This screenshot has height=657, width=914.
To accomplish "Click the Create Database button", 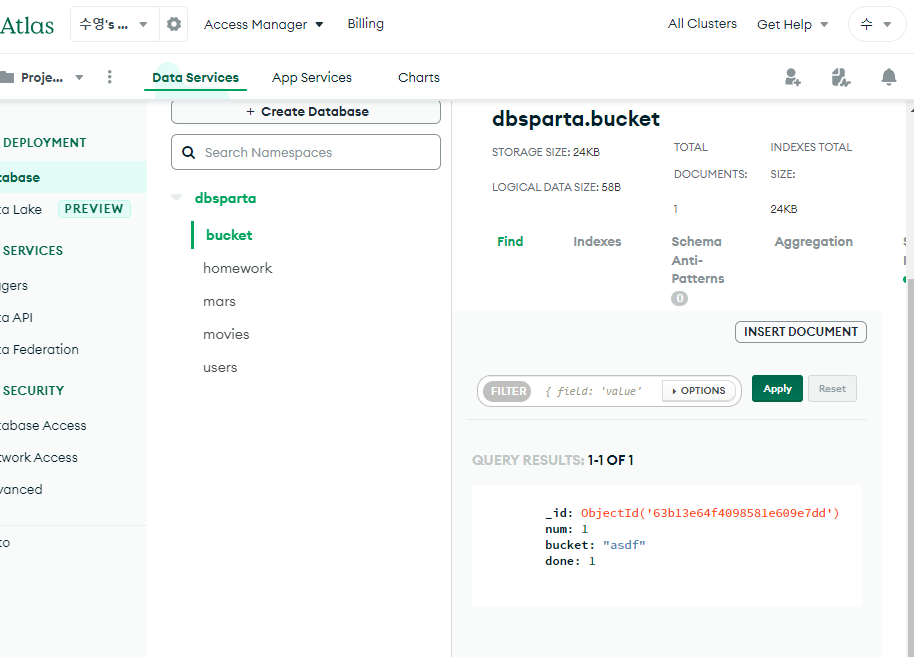I will tap(306, 111).
